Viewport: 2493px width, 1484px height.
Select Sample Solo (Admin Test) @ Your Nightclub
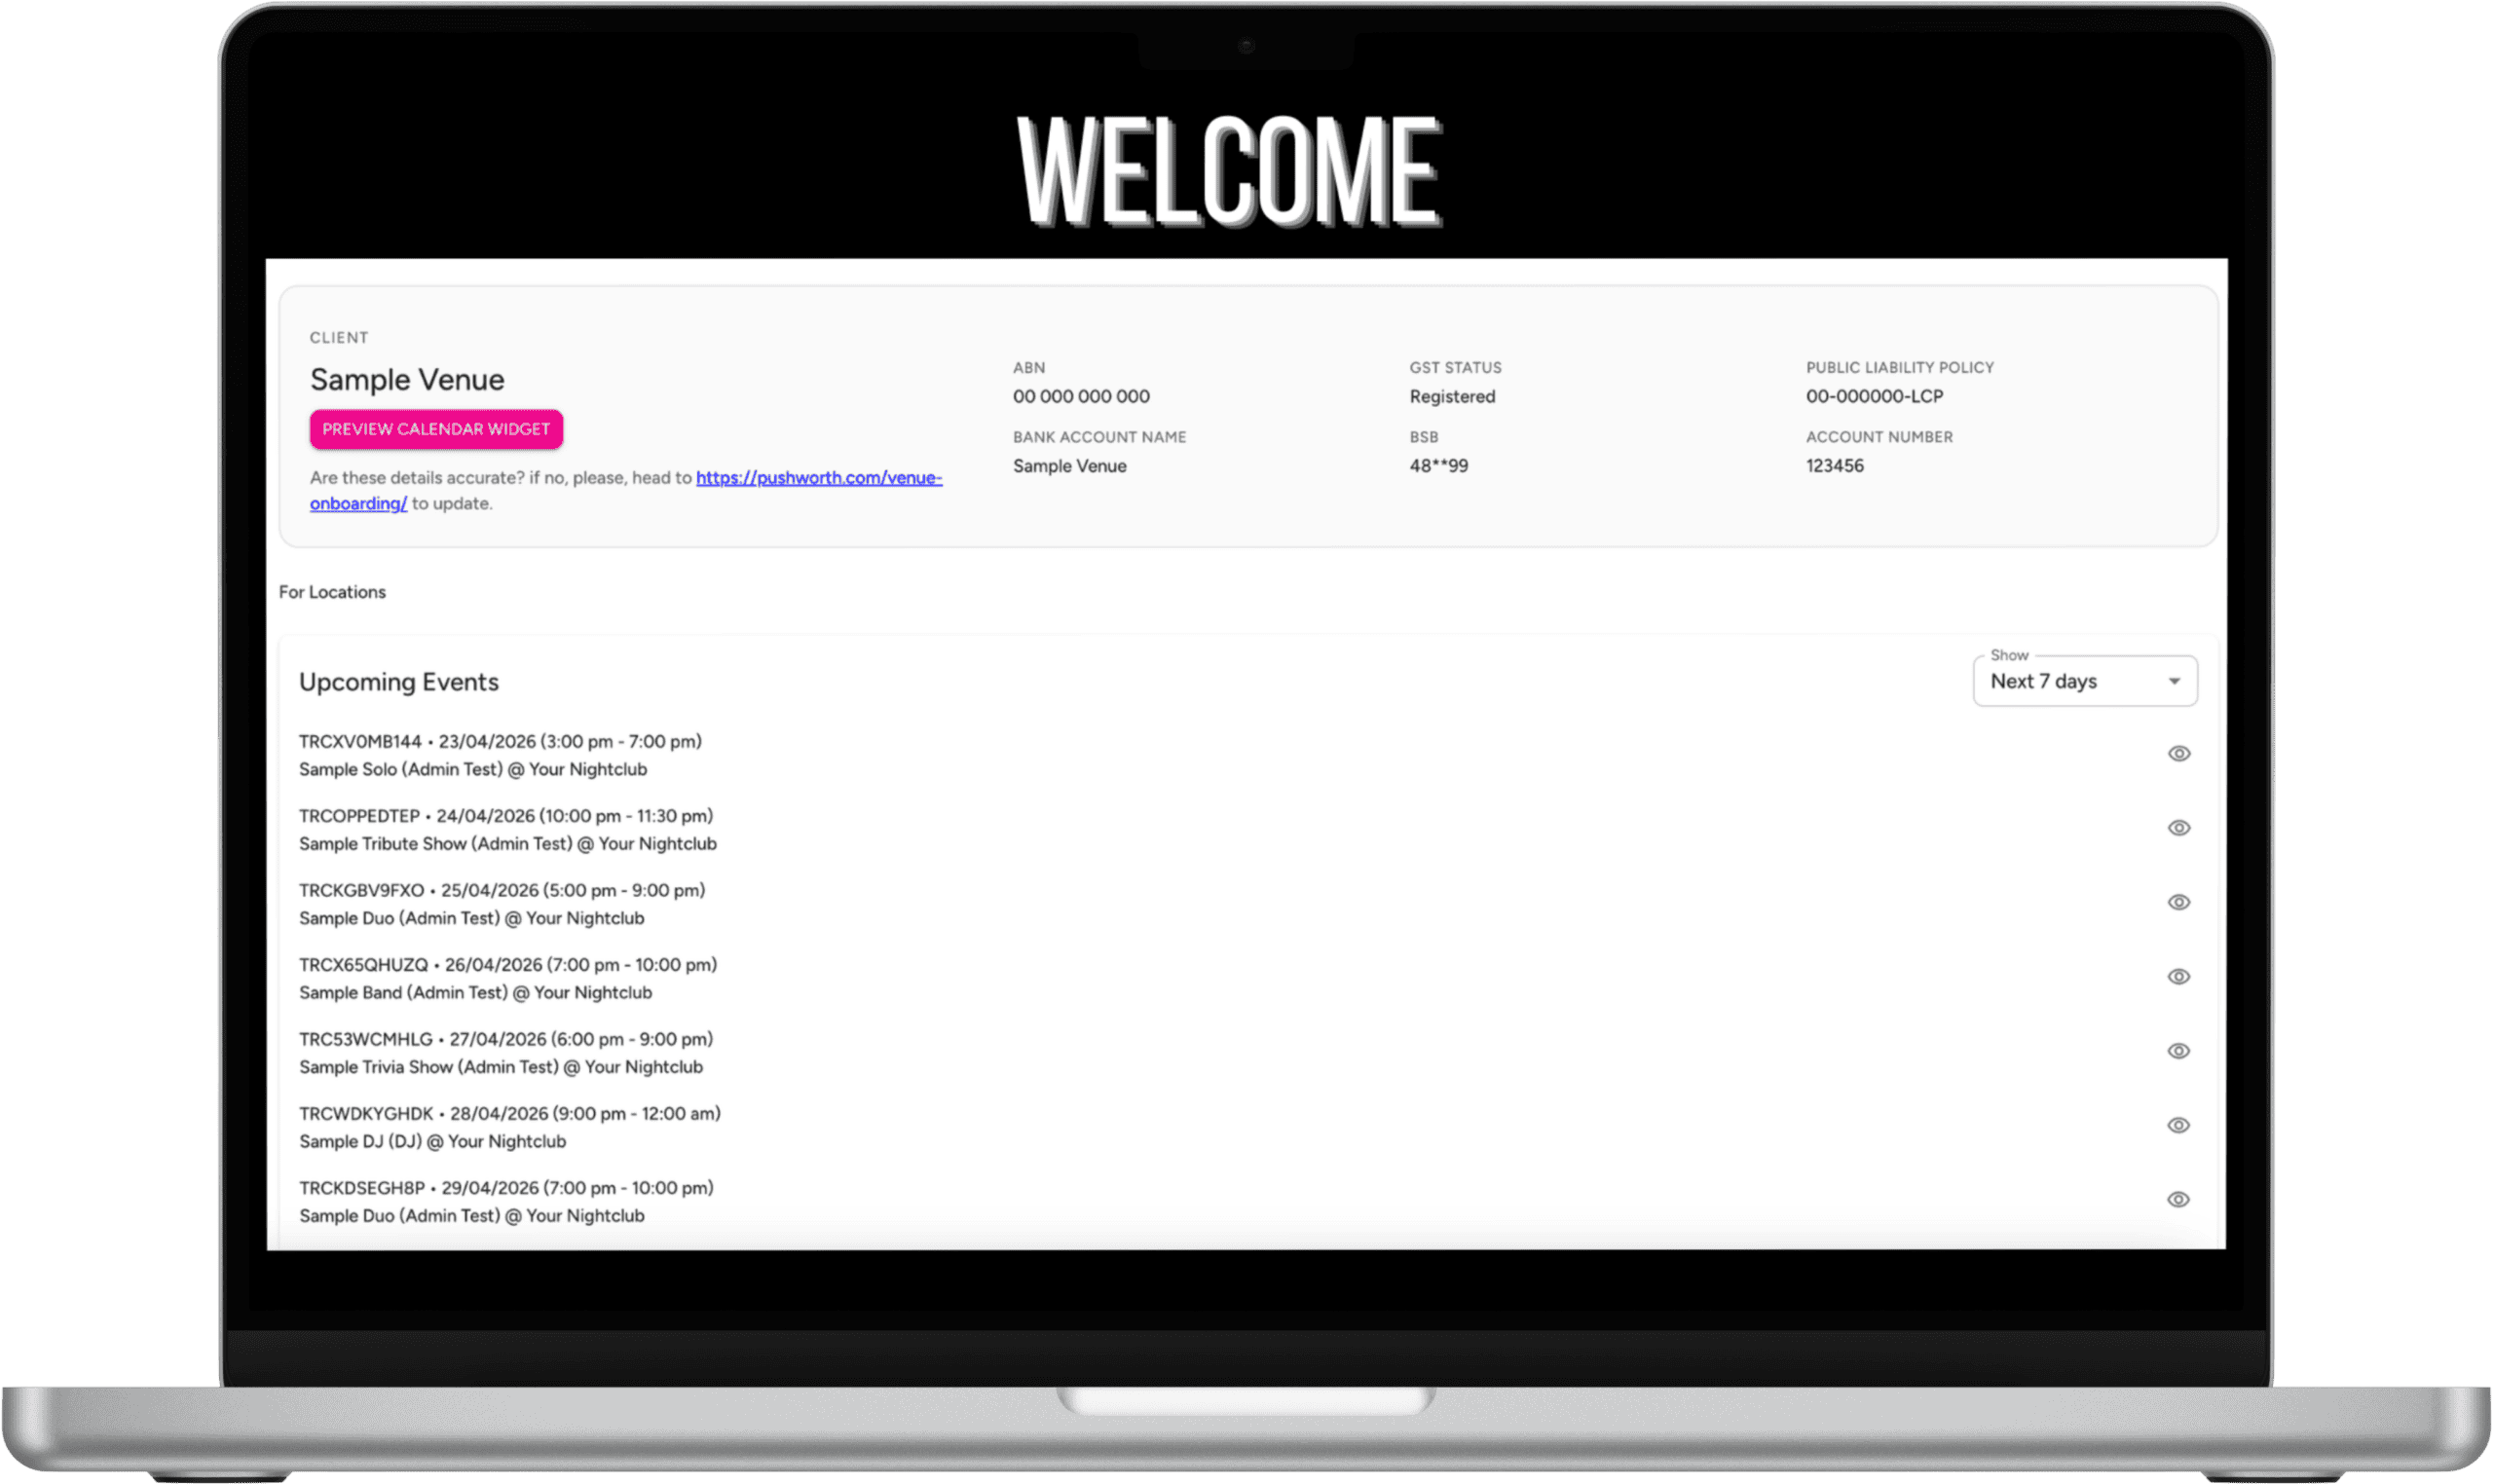pos(473,769)
